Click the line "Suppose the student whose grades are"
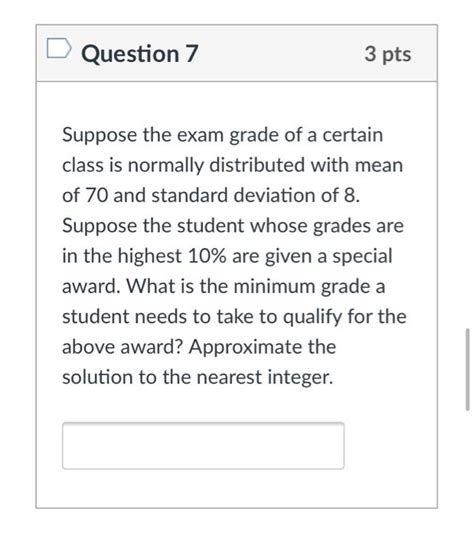The width and height of the screenshot is (474, 536). [233, 226]
